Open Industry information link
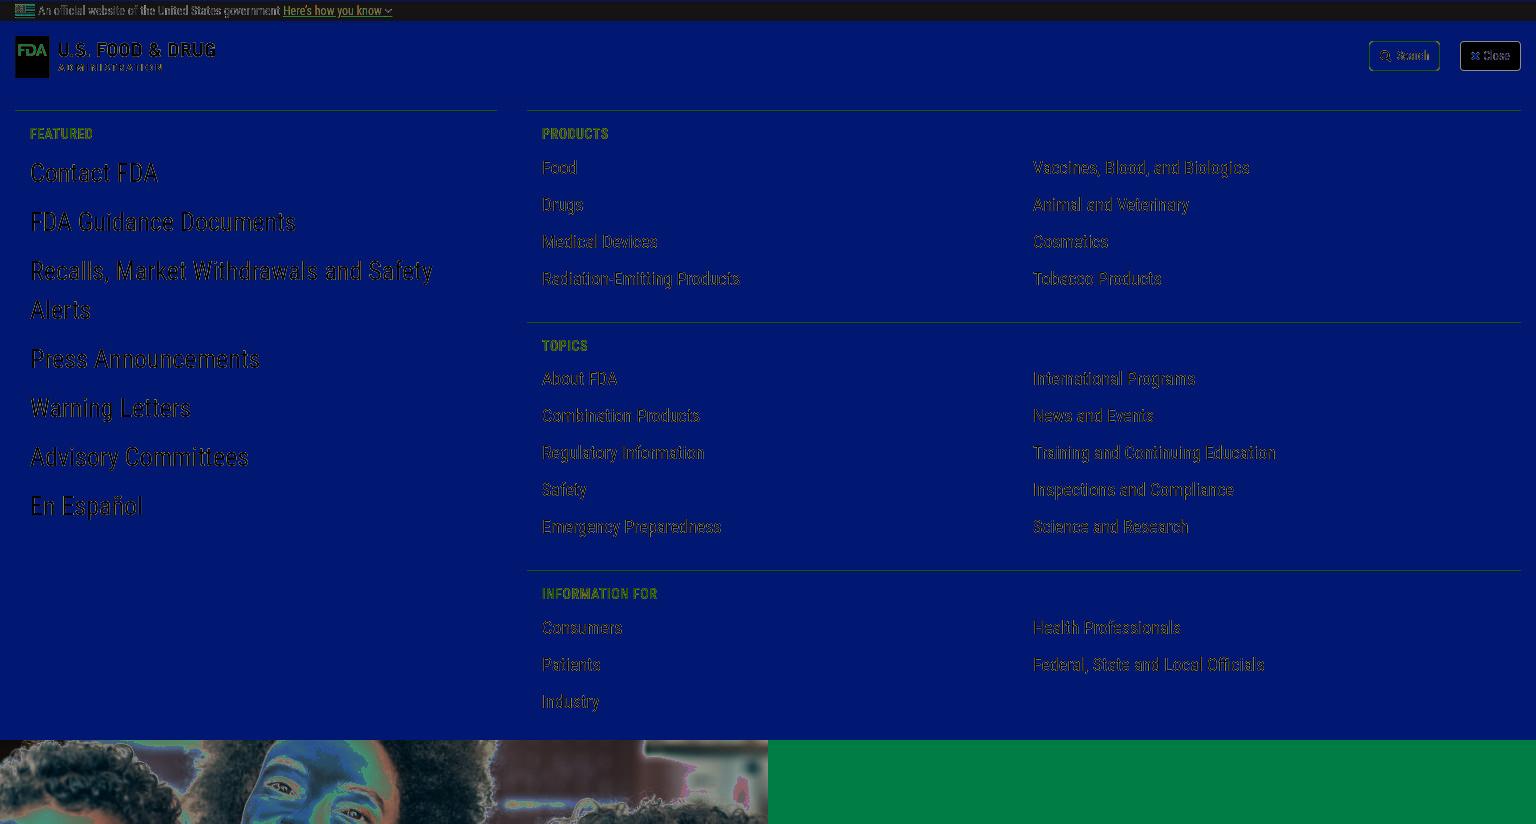The height and width of the screenshot is (824, 1536). pyautogui.click(x=570, y=702)
